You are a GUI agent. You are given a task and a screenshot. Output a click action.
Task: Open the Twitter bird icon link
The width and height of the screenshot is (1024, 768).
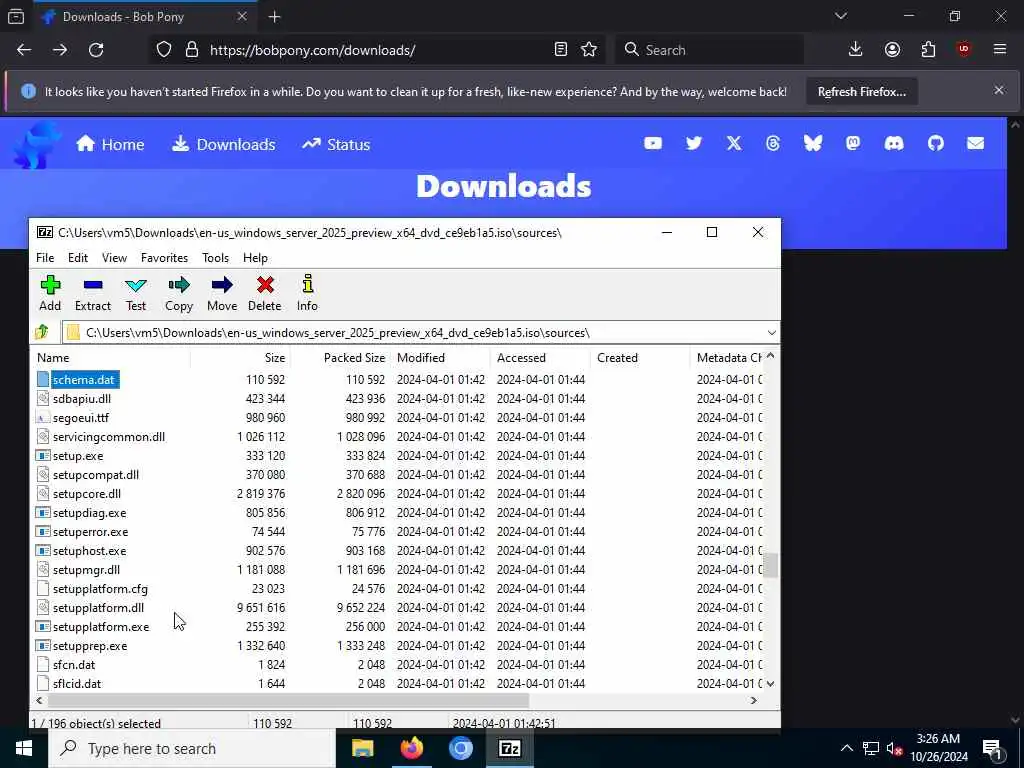tap(694, 143)
